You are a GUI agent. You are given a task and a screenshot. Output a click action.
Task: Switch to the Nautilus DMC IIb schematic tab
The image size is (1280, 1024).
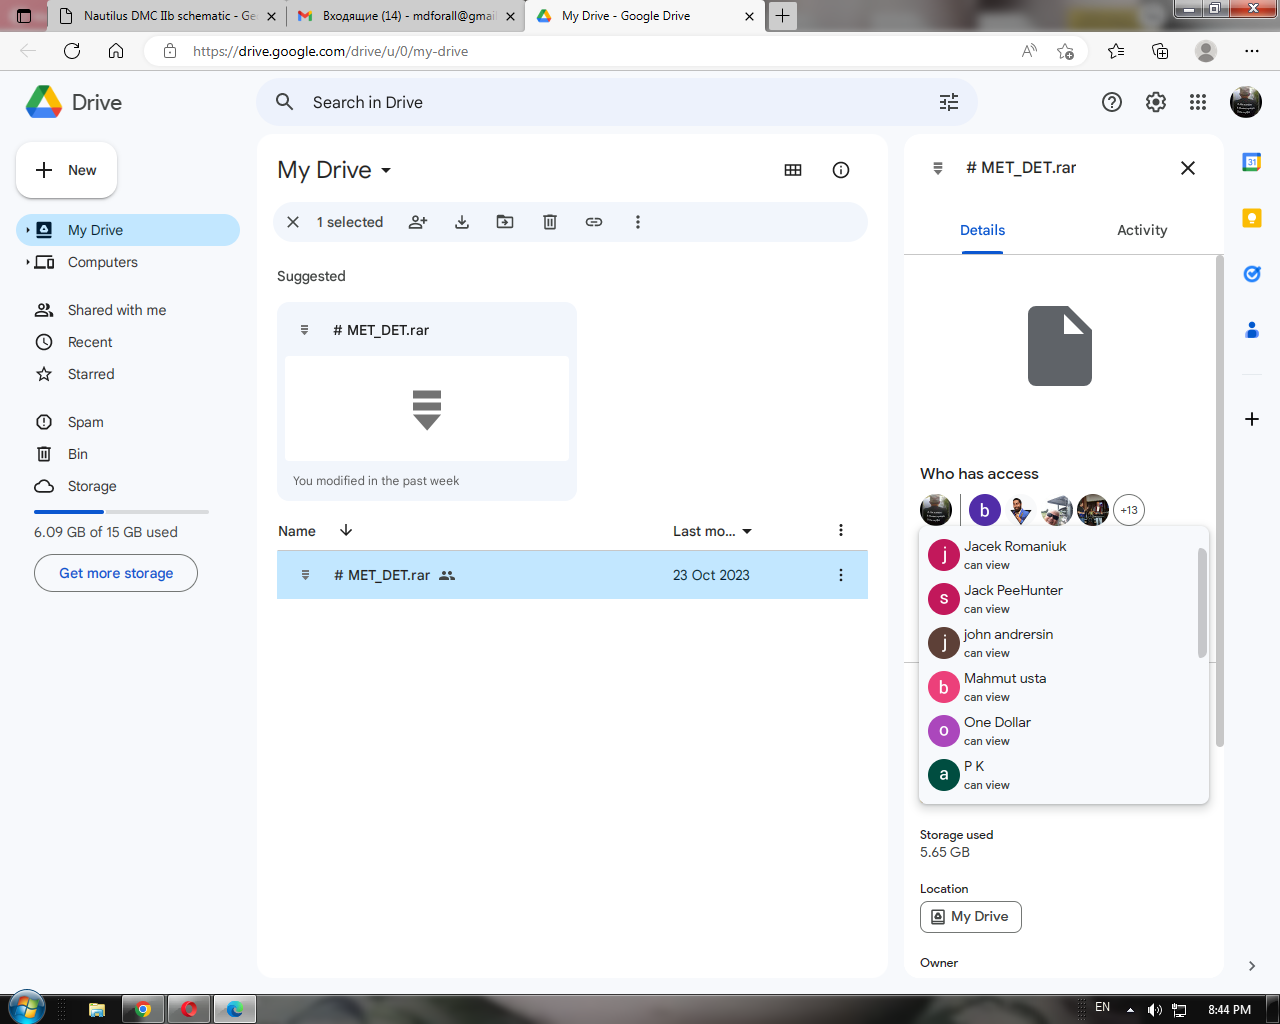pos(167,16)
